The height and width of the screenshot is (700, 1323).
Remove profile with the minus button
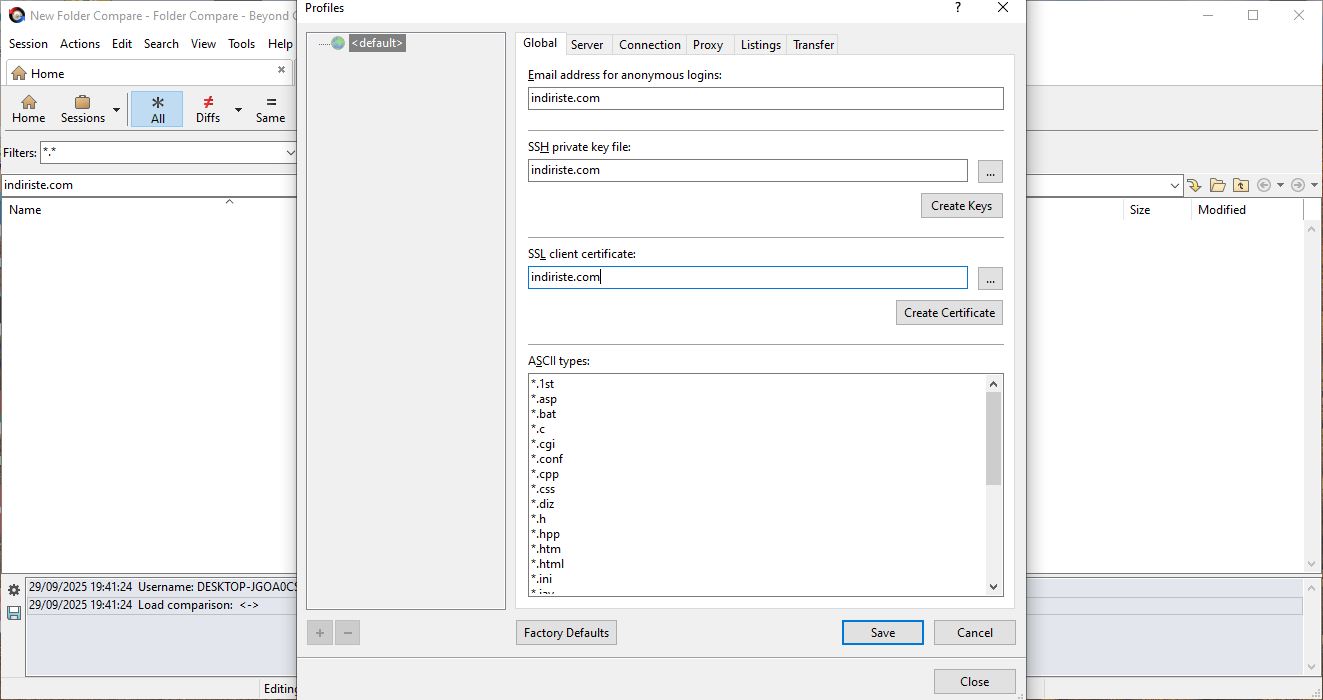pyautogui.click(x=347, y=633)
